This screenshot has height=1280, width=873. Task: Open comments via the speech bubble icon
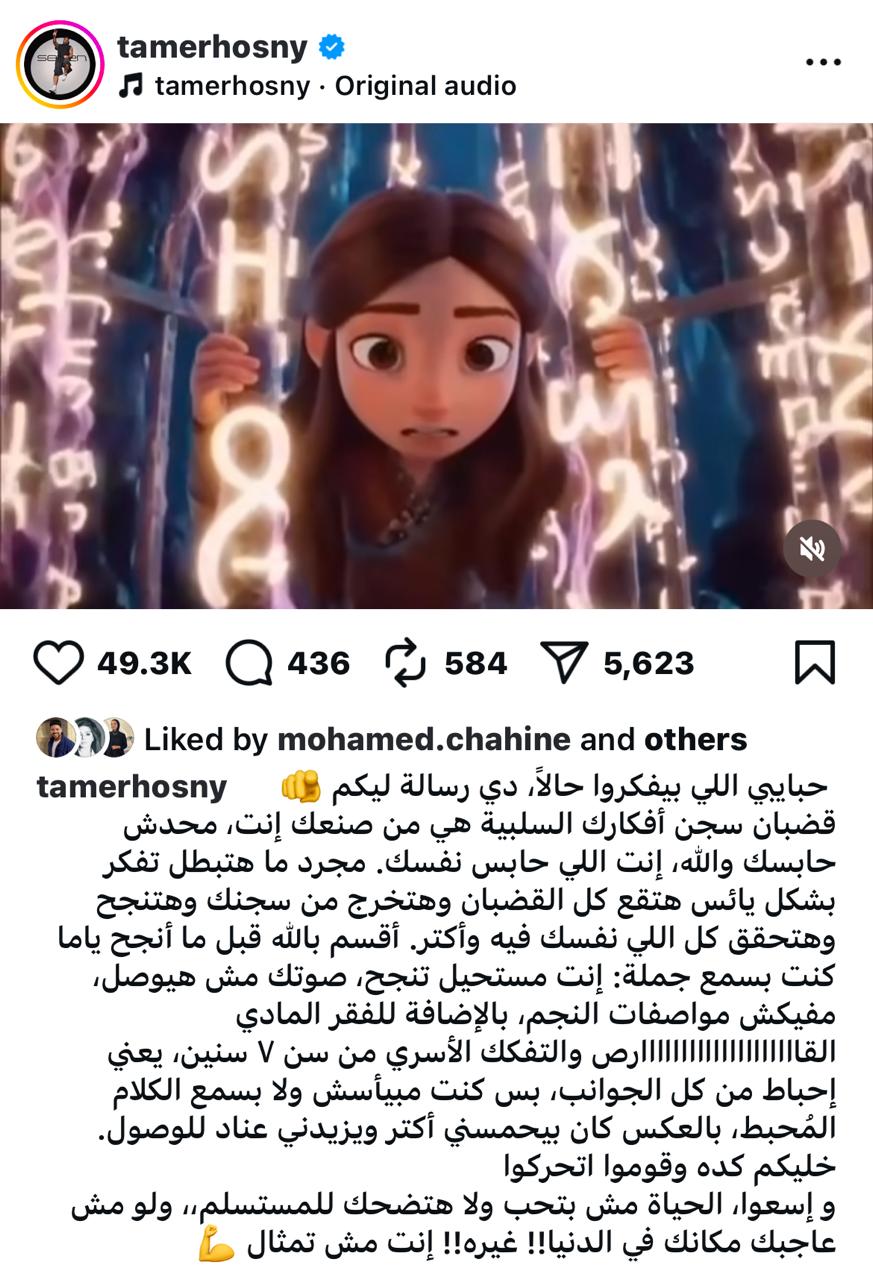(250, 663)
